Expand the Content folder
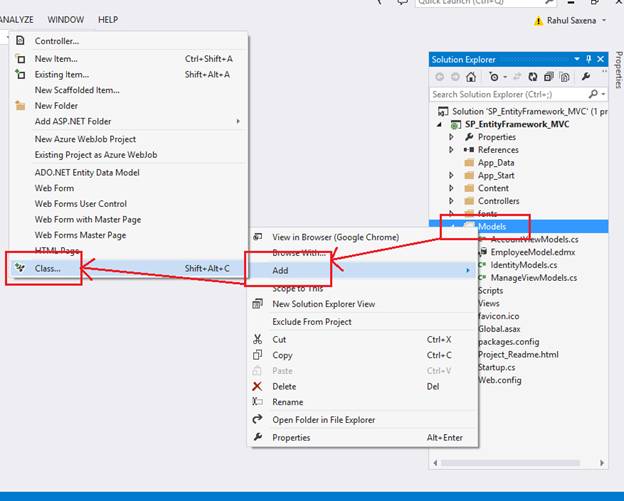This screenshot has width=624, height=501. [x=451, y=188]
